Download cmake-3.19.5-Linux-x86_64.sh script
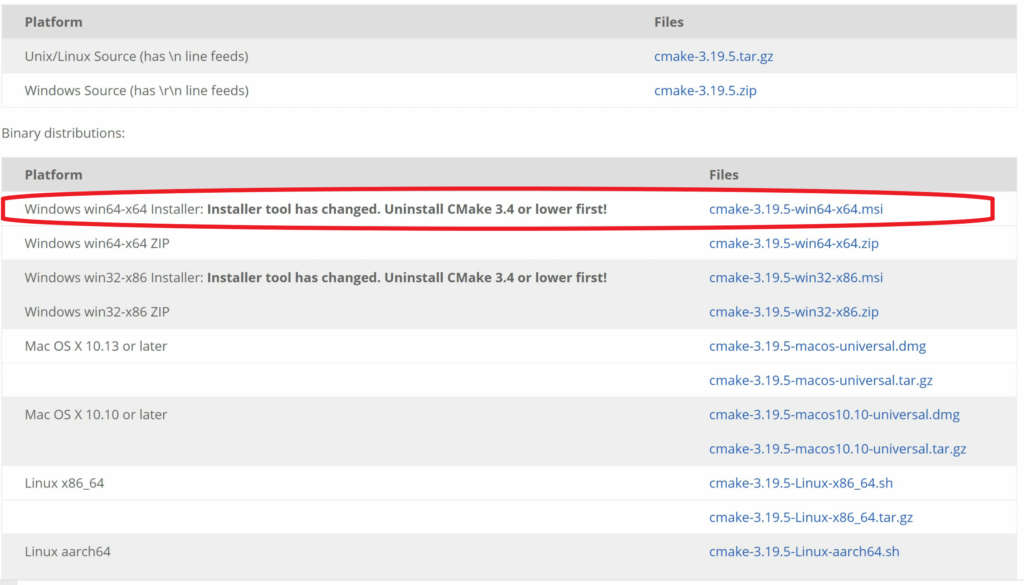This screenshot has height=585, width=1024. point(801,483)
